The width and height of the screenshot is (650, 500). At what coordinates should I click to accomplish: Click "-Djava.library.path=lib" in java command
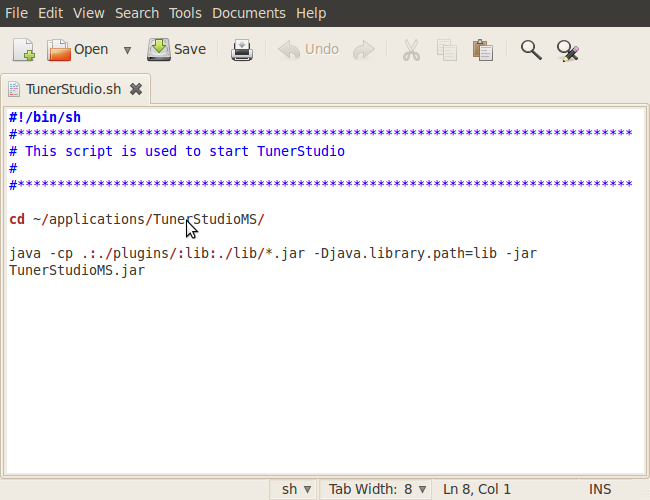tap(405, 253)
